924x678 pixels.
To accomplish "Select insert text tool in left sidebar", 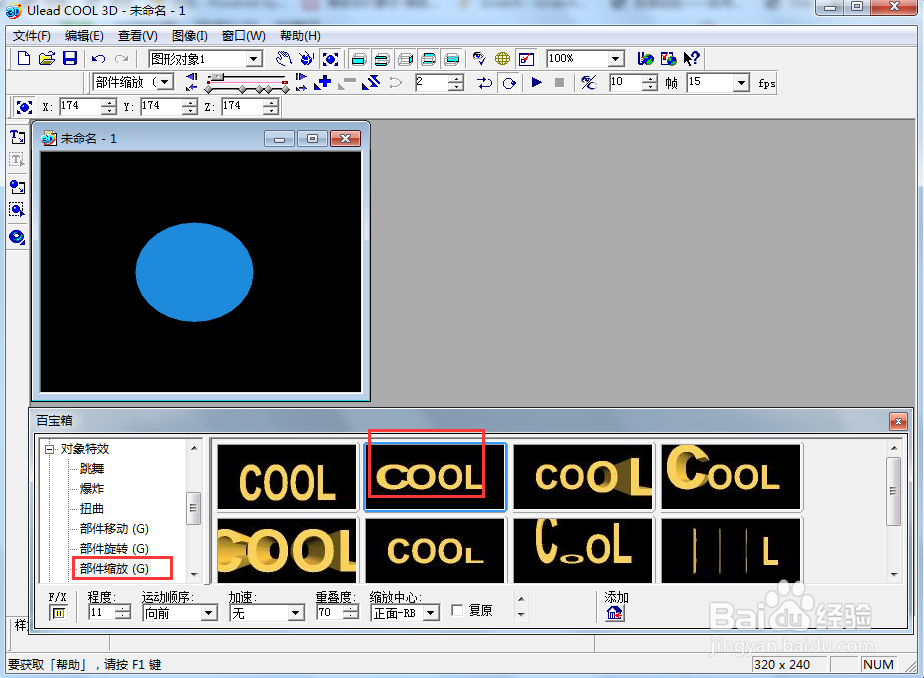I will tap(17, 137).
